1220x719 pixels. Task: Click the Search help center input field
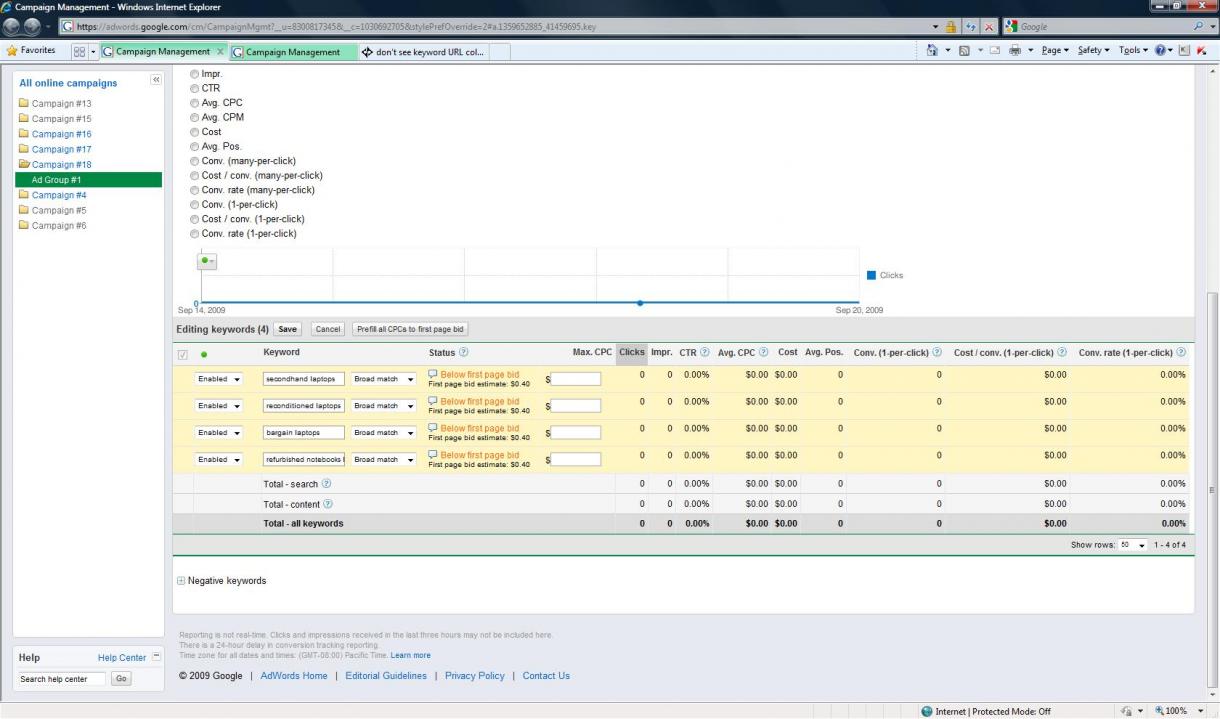pyautogui.click(x=62, y=679)
